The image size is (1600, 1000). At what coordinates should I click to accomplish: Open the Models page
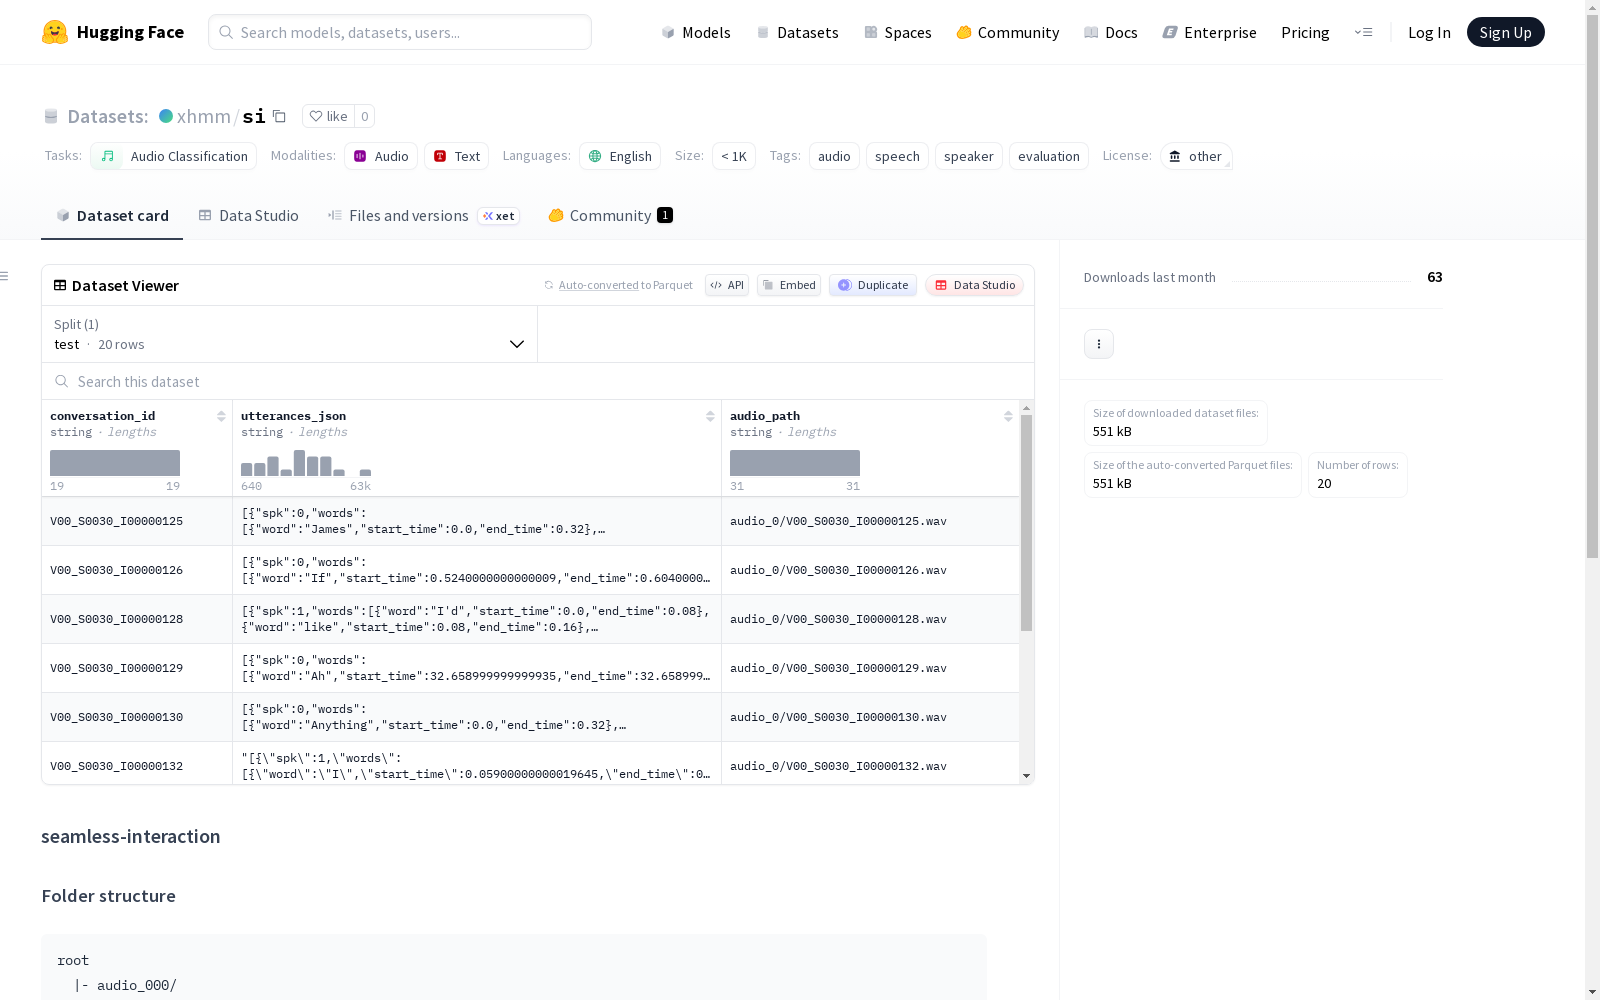[x=696, y=32]
